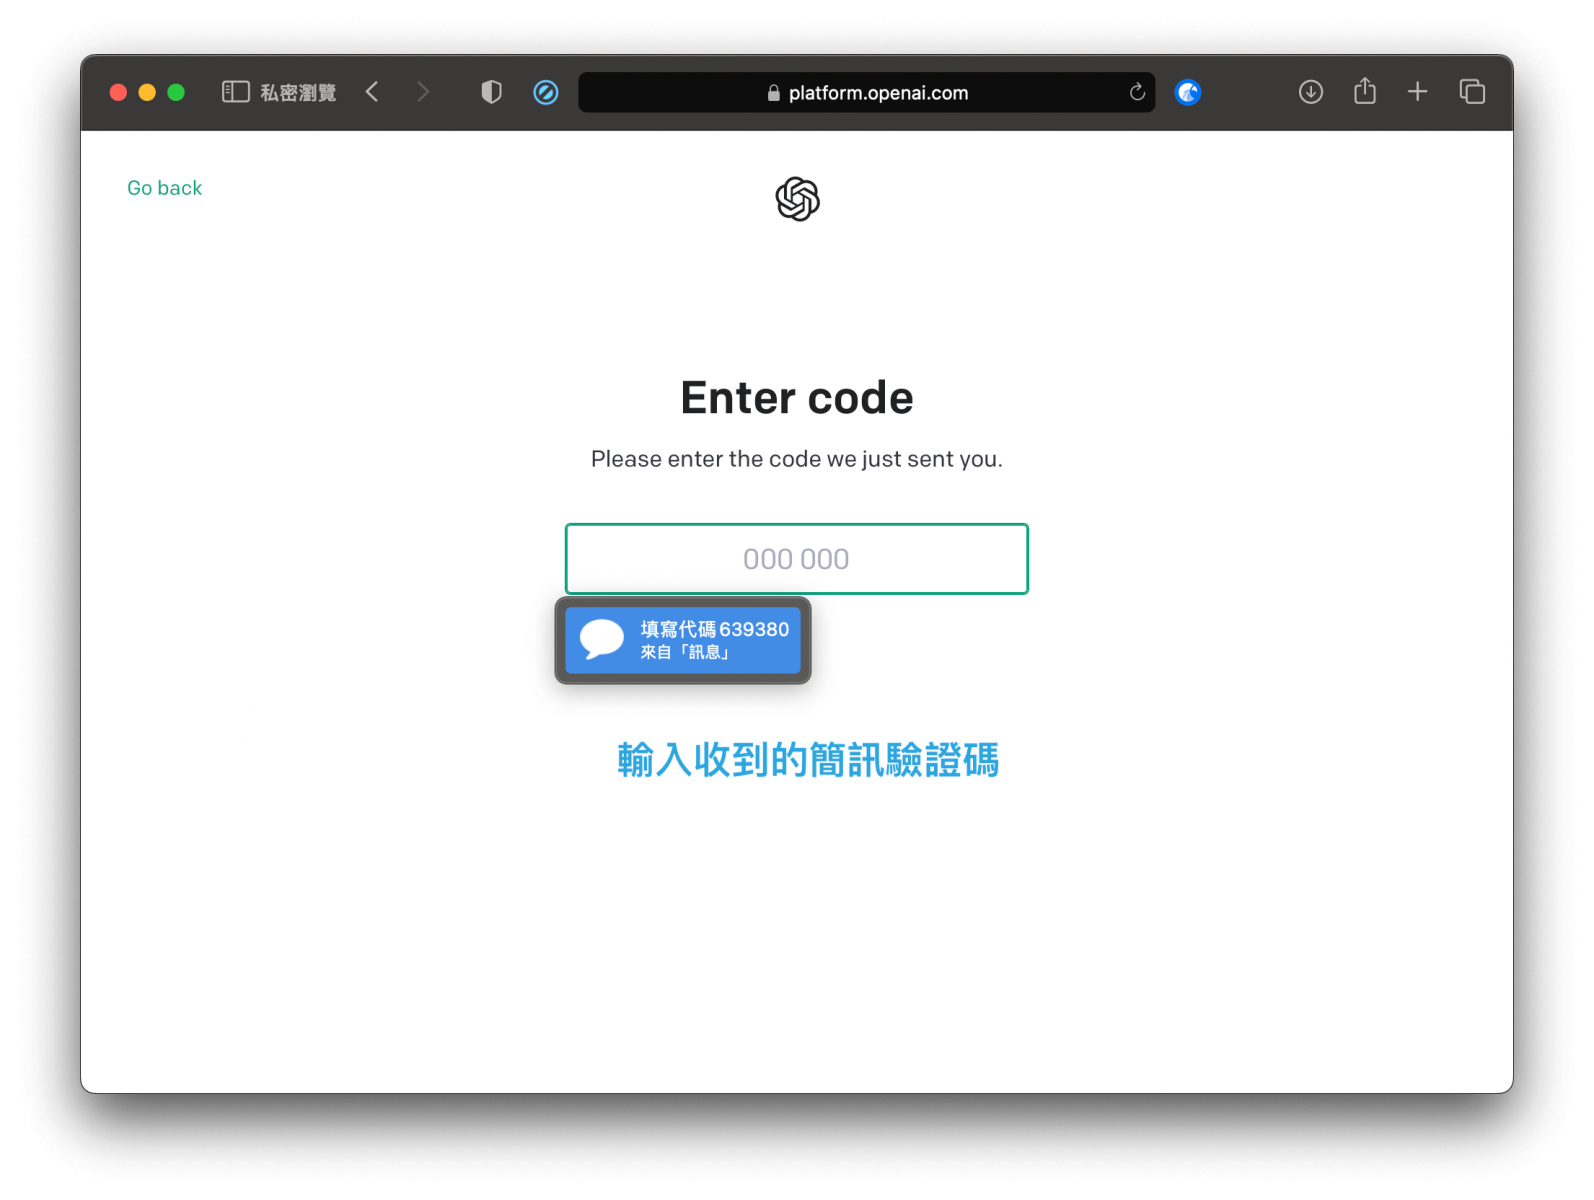The image size is (1594, 1200).
Task: Click the platform.openai.com address bar
Action: coord(866,92)
